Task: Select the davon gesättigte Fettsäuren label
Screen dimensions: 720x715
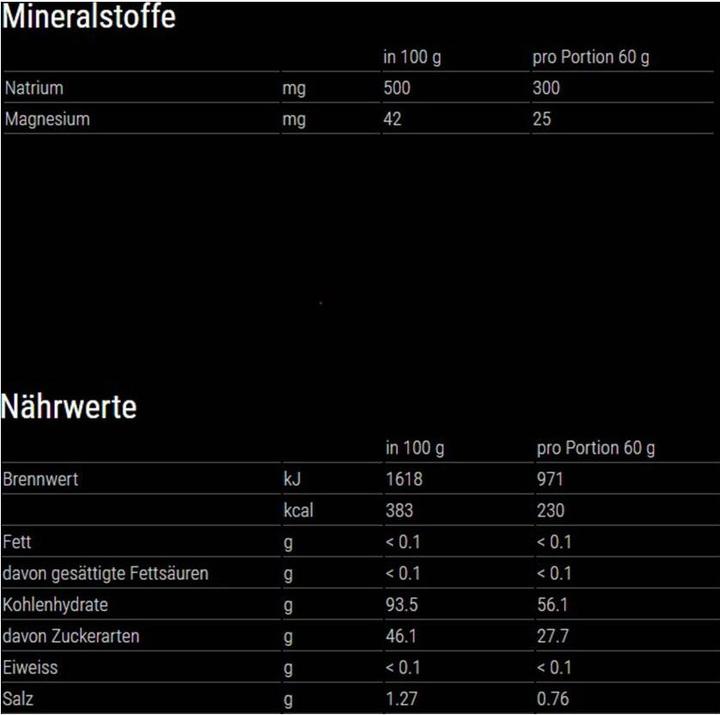Action: pyautogui.click(x=106, y=574)
